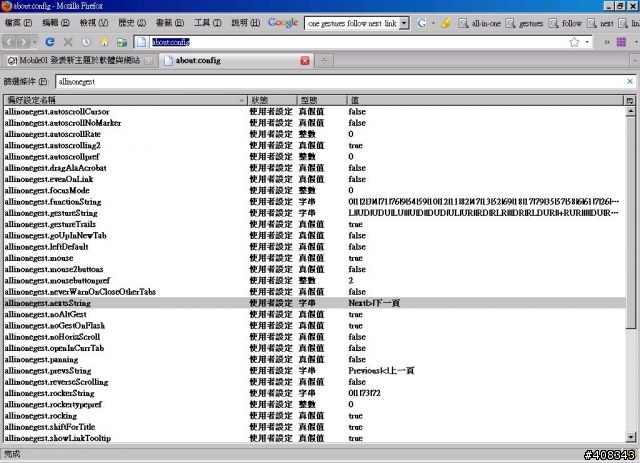
Task: Go forward using the Forward arrow button
Action: click(23, 42)
